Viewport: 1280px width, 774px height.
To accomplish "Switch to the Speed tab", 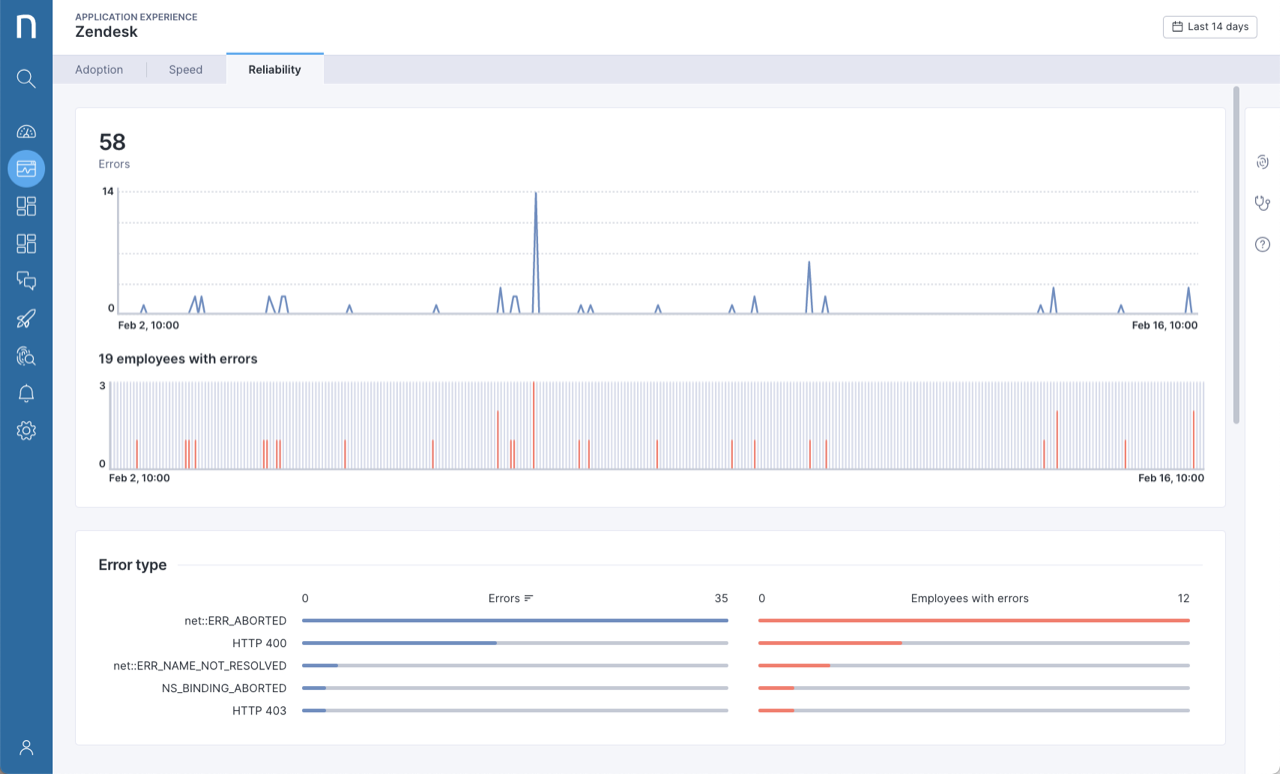I will (x=185, y=69).
